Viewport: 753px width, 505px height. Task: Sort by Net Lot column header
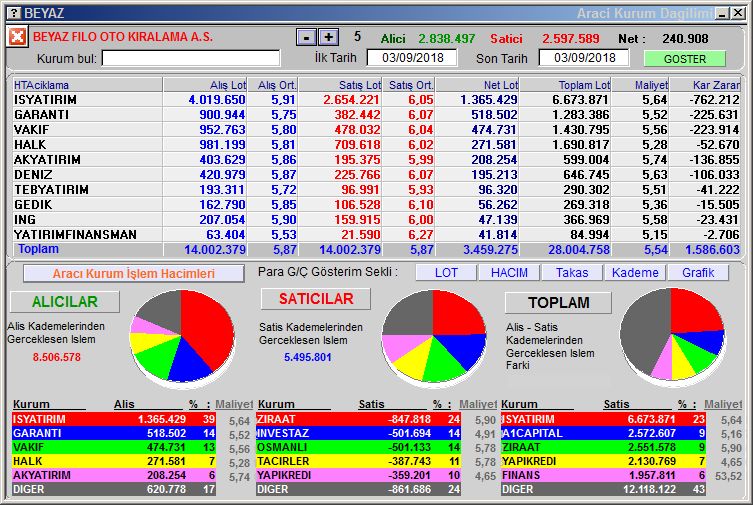pyautogui.click(x=477, y=85)
